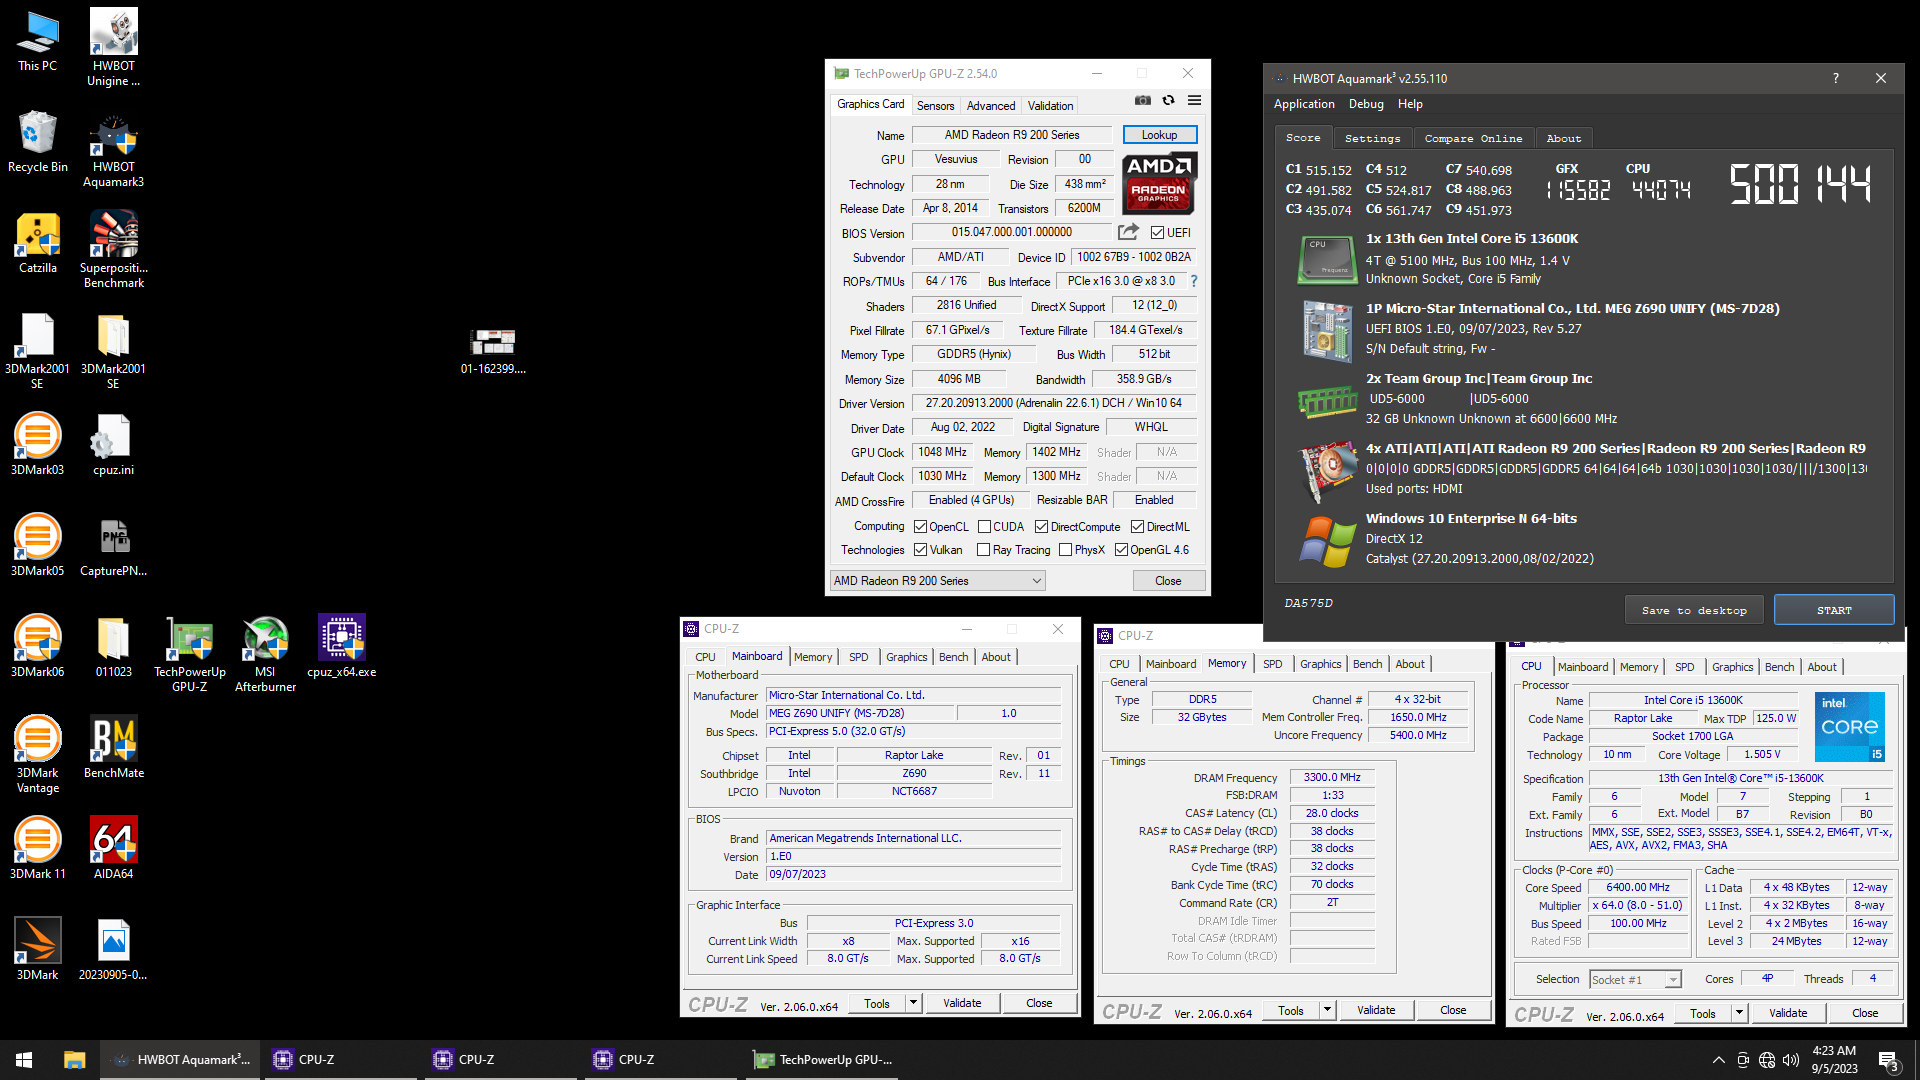Switch to Sensors tab in GPU-Z
Viewport: 1920px width, 1080px height.
pos(935,105)
